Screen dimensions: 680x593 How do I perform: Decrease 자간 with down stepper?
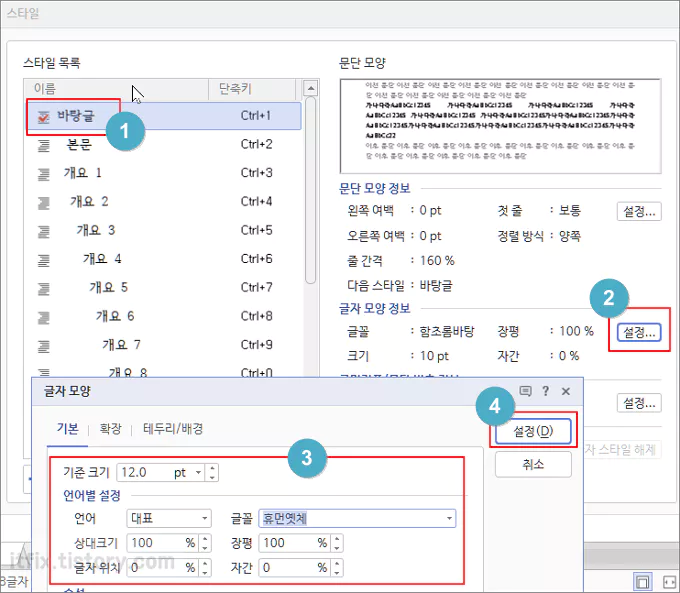point(337,573)
